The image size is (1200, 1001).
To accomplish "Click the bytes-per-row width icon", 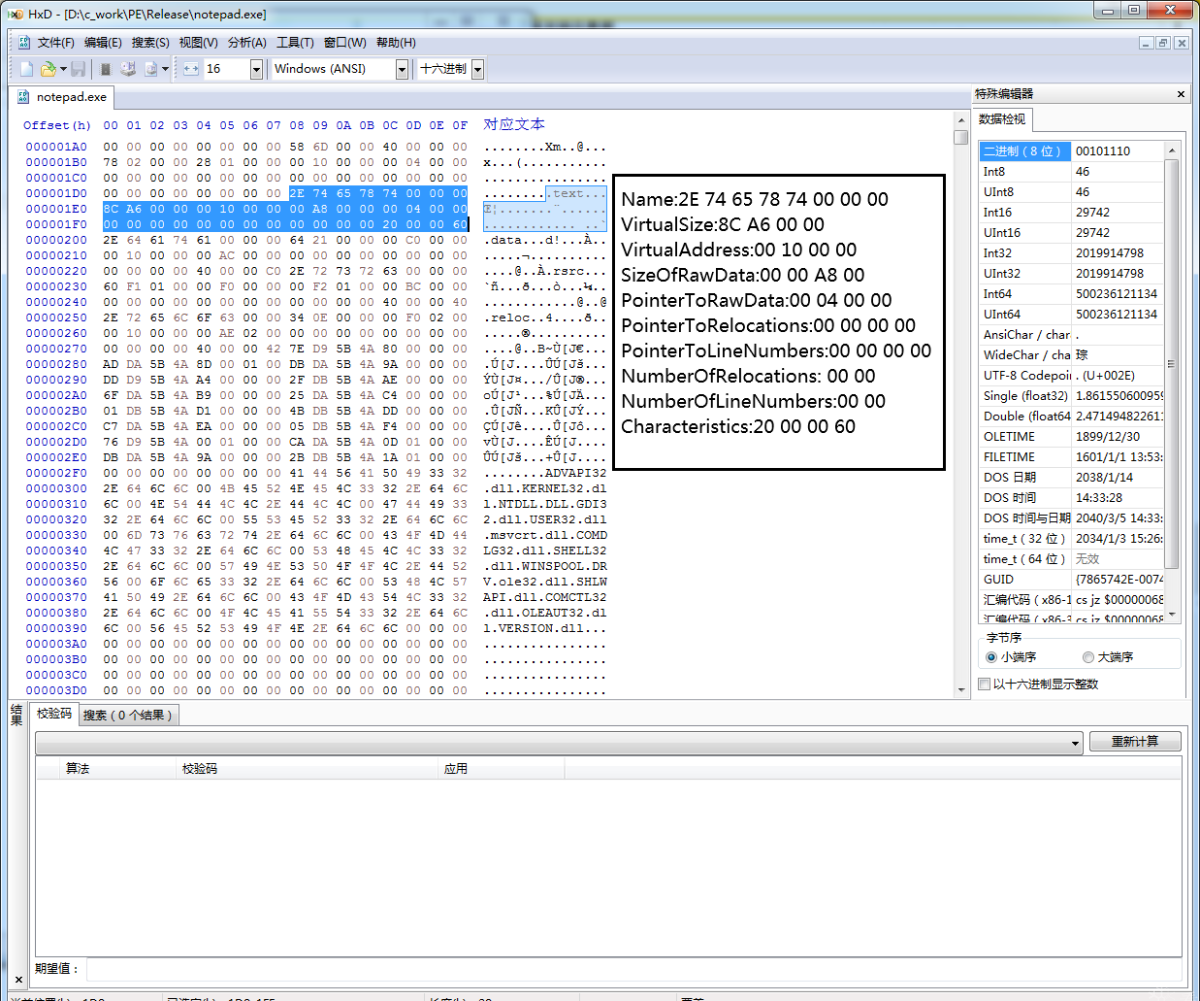I will (x=190, y=69).
